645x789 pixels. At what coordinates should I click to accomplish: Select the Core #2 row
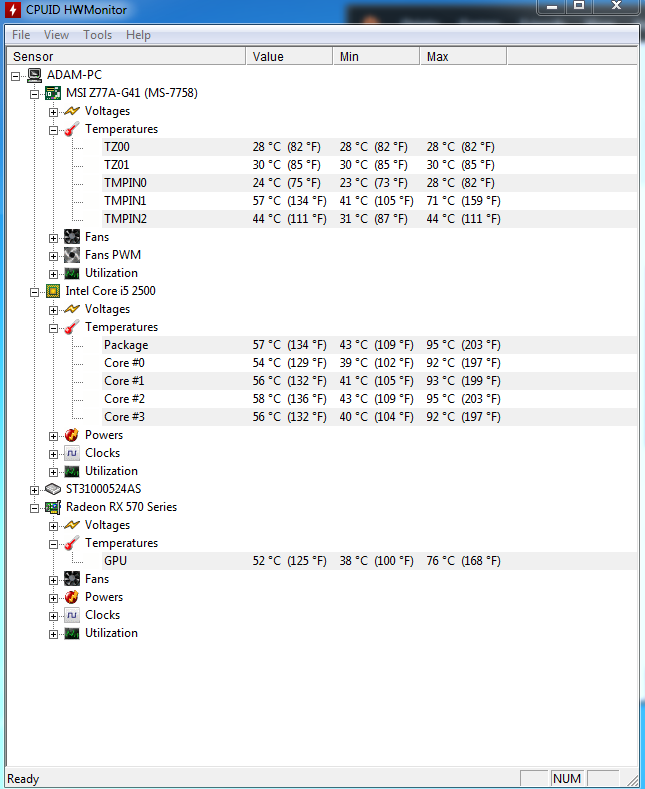[370, 399]
